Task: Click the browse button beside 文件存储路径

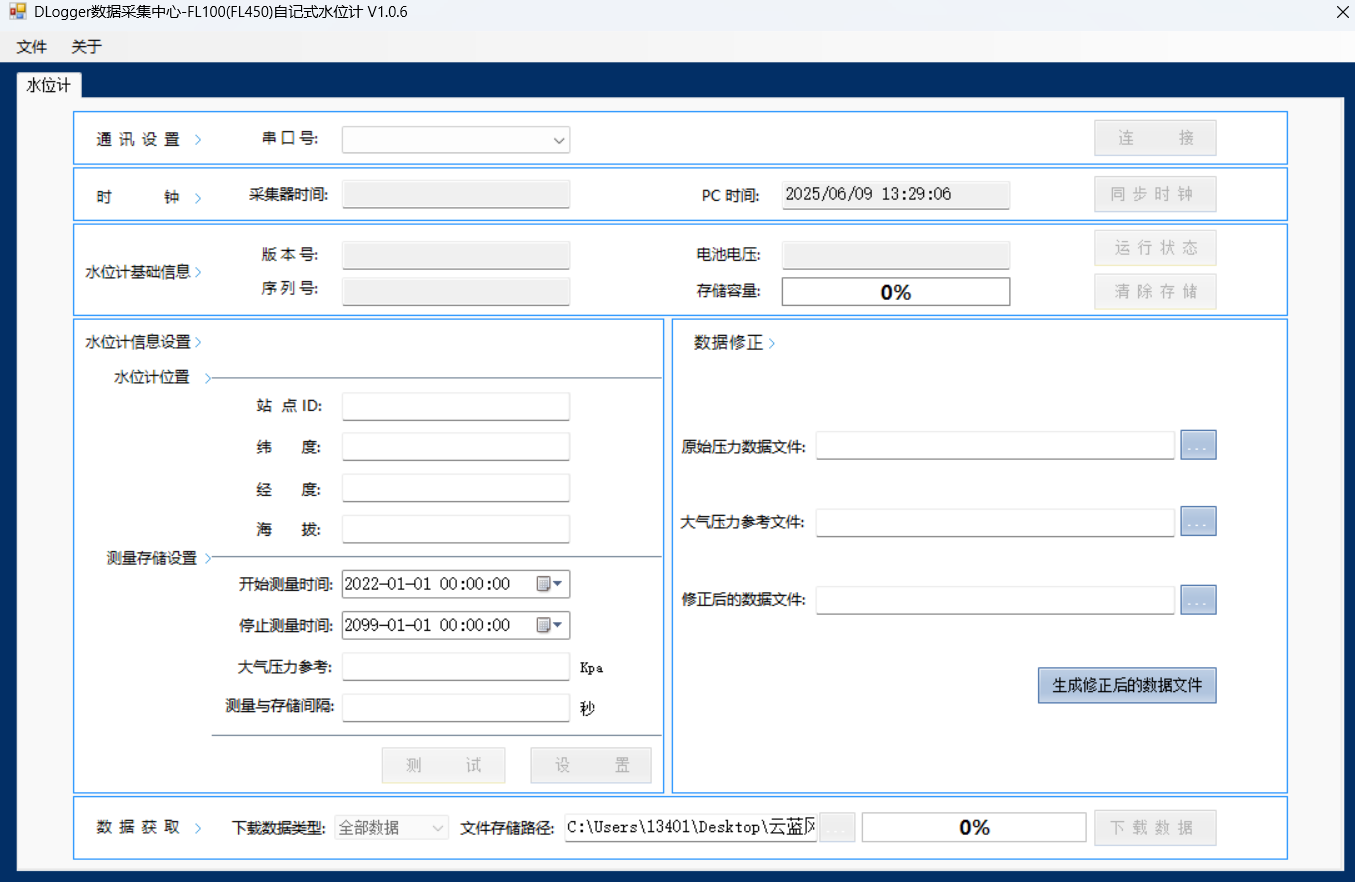Action: (838, 828)
